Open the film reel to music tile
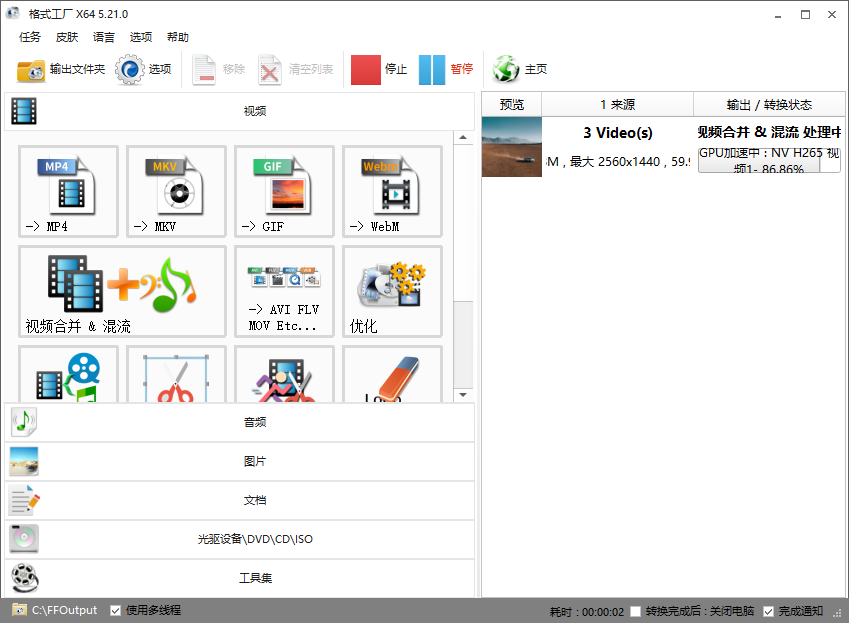849x623 pixels. tap(68, 375)
